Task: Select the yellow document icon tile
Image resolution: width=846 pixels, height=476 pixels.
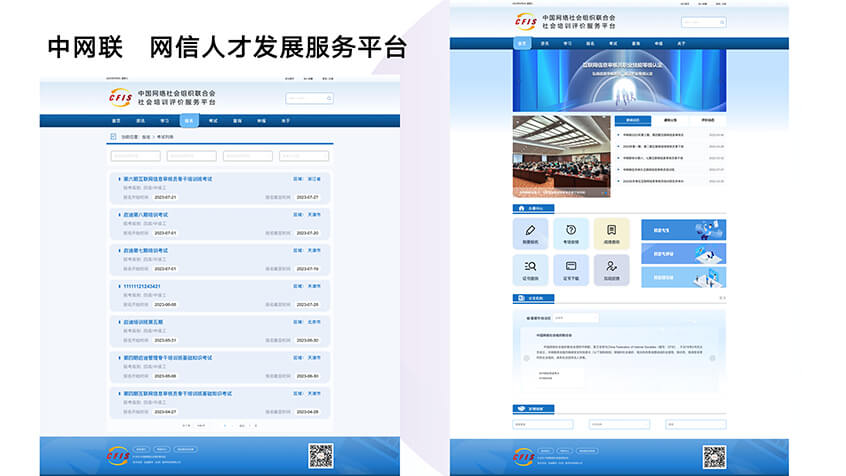Action: [x=612, y=233]
